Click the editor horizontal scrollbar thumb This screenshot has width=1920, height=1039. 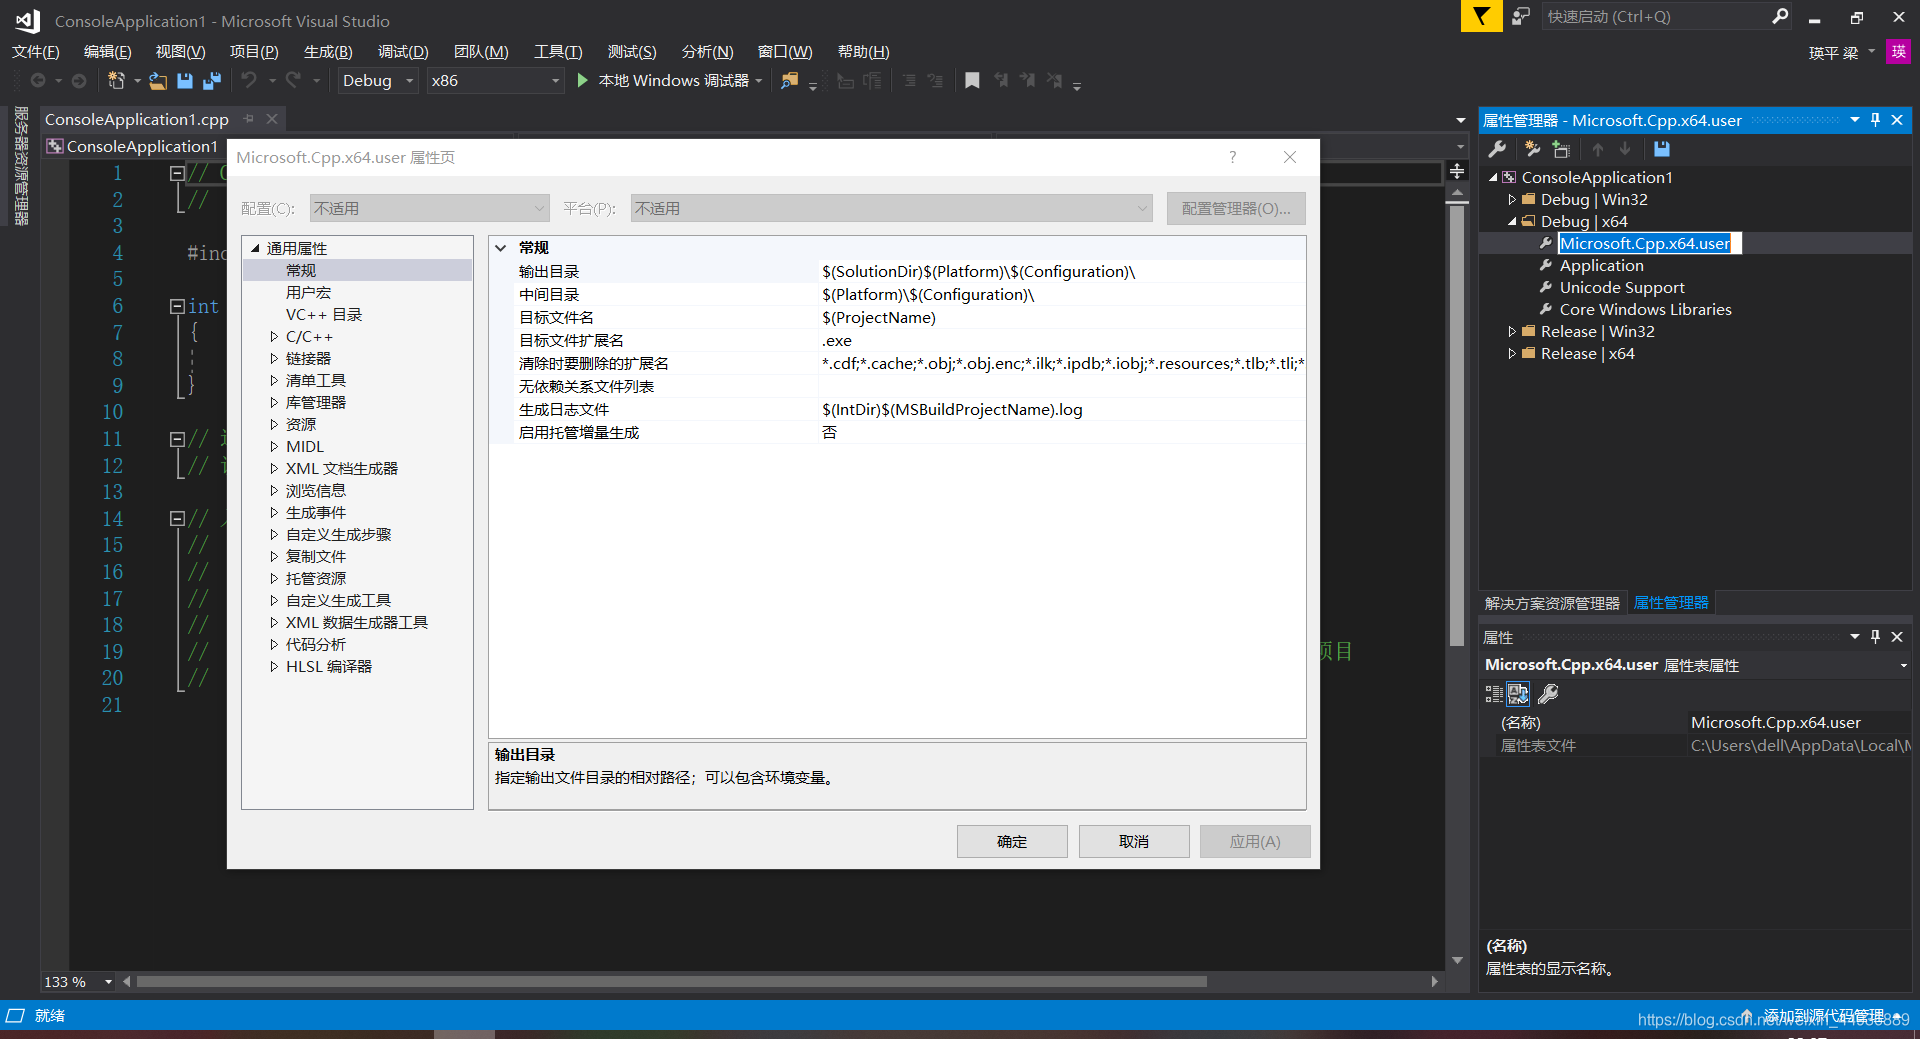pyautogui.click(x=672, y=982)
